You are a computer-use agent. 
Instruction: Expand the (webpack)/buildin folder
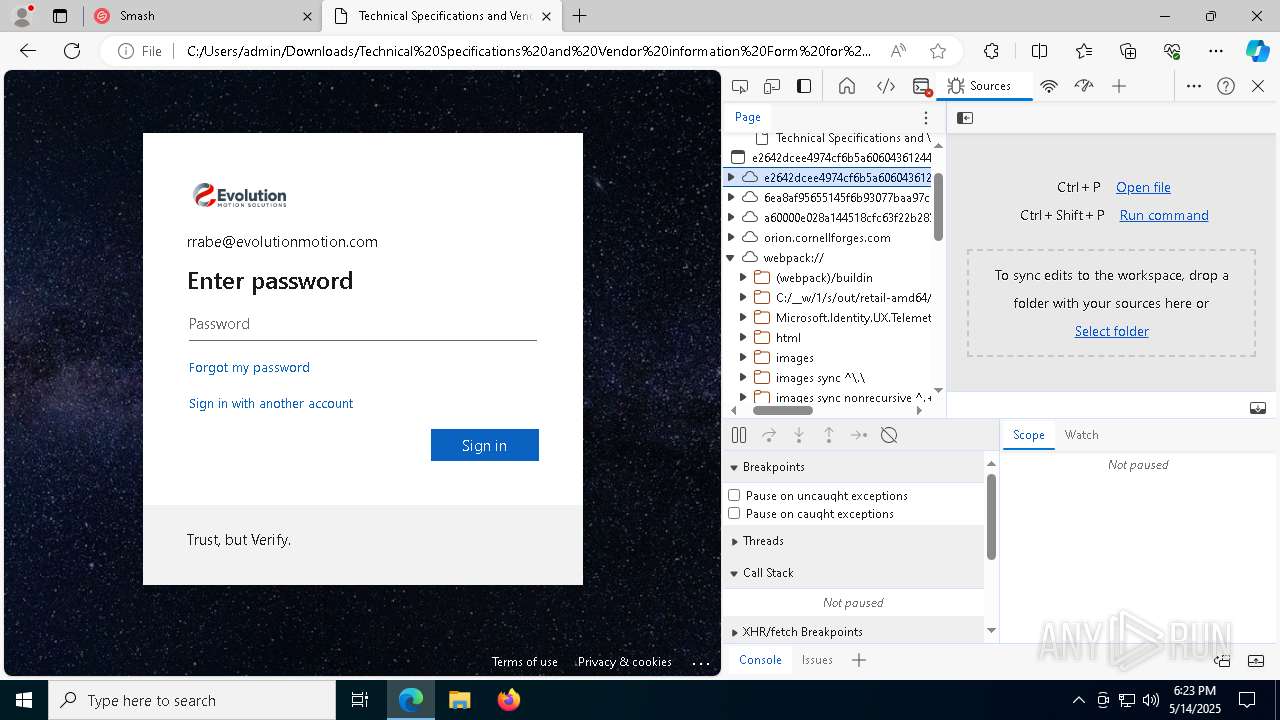click(x=743, y=277)
